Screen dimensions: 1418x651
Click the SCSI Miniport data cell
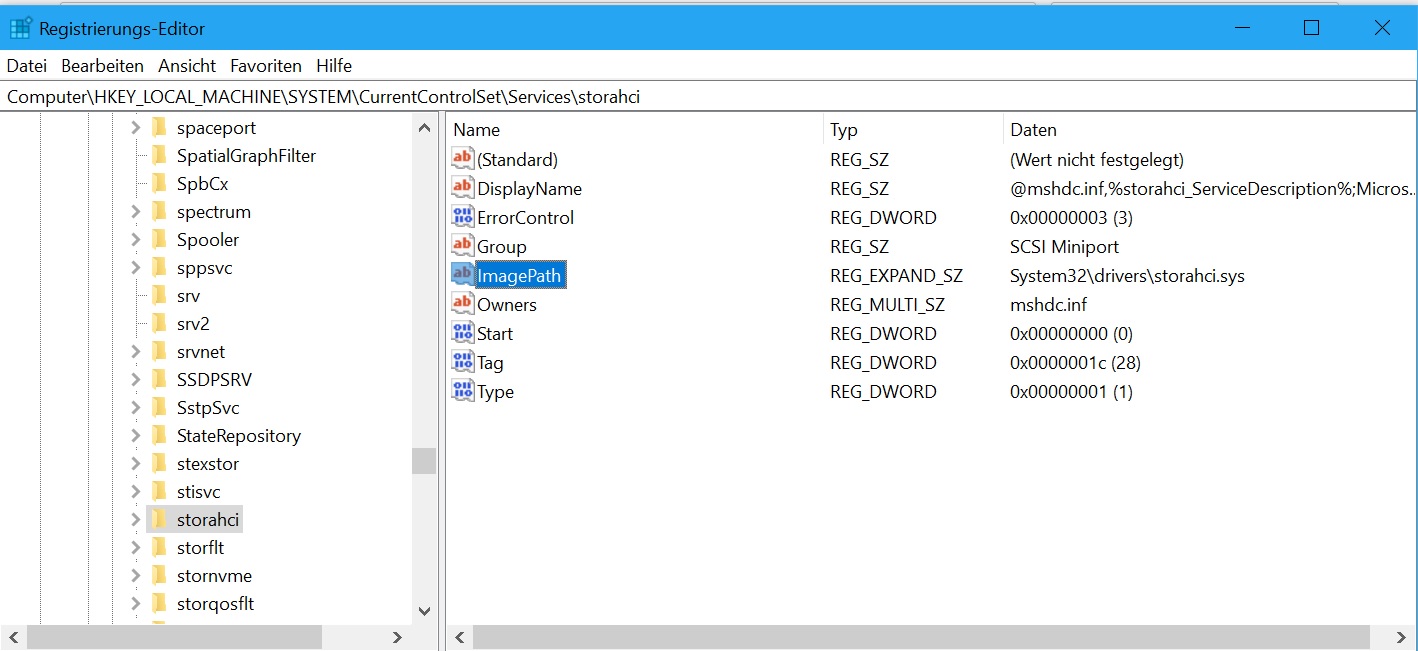click(1064, 246)
